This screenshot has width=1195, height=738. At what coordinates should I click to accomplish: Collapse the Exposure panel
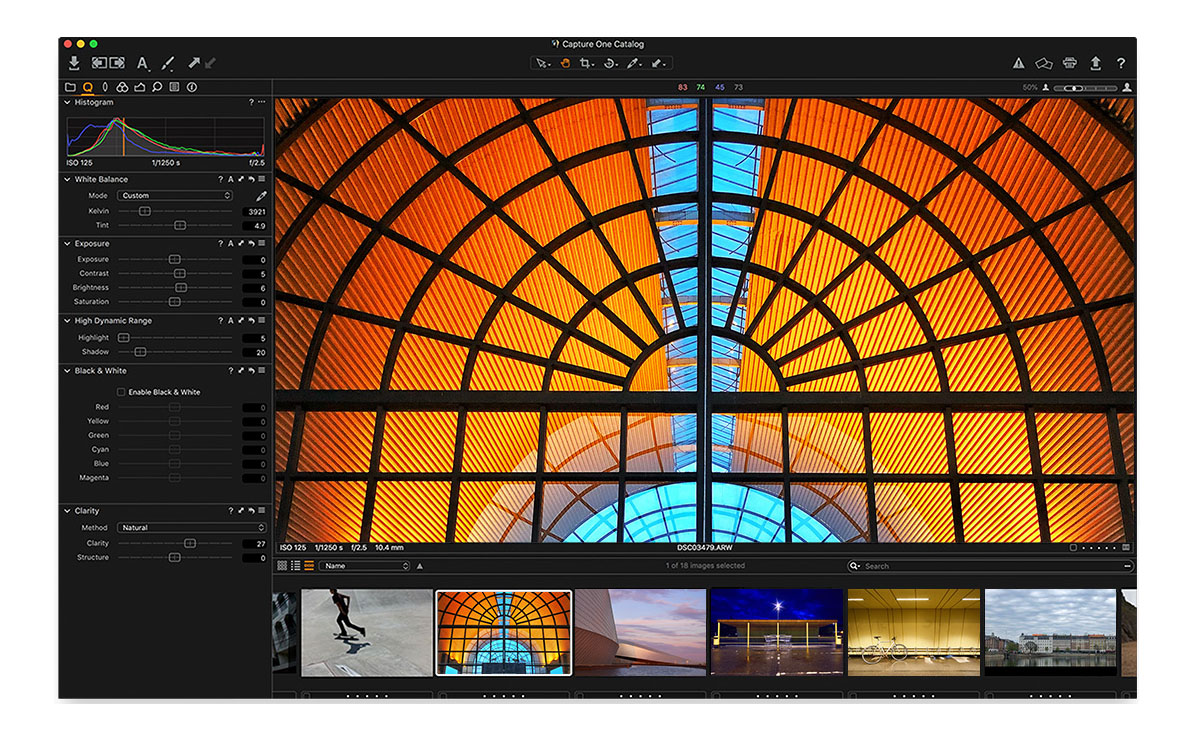pos(66,244)
